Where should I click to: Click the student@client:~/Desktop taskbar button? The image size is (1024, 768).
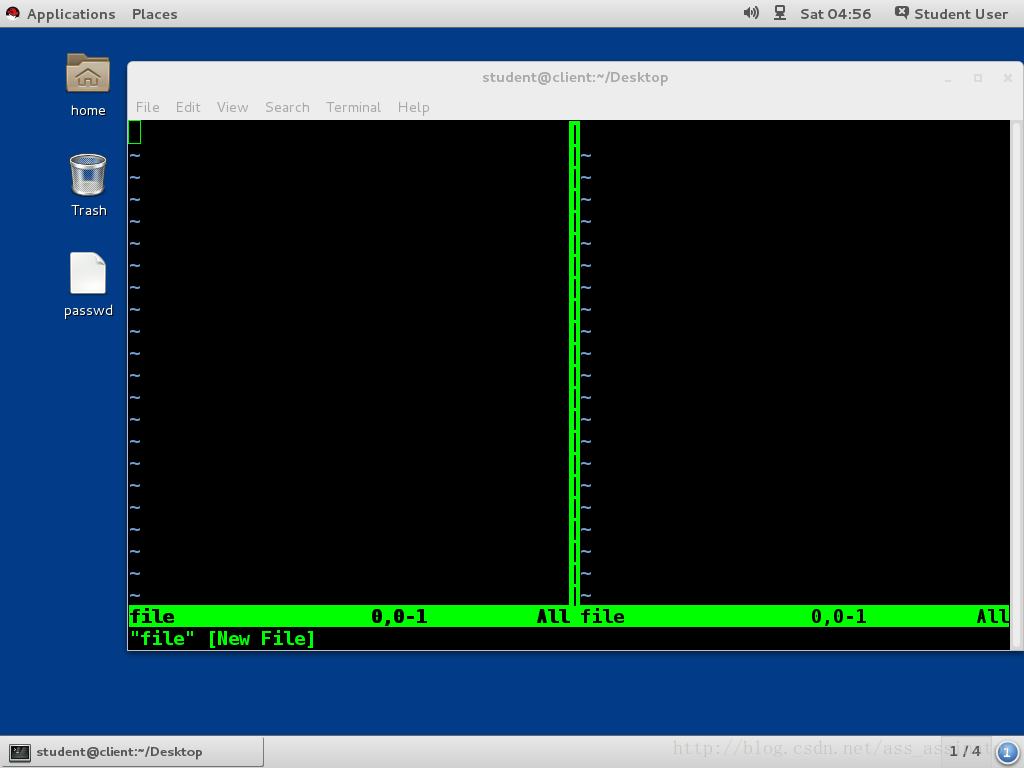click(x=133, y=752)
